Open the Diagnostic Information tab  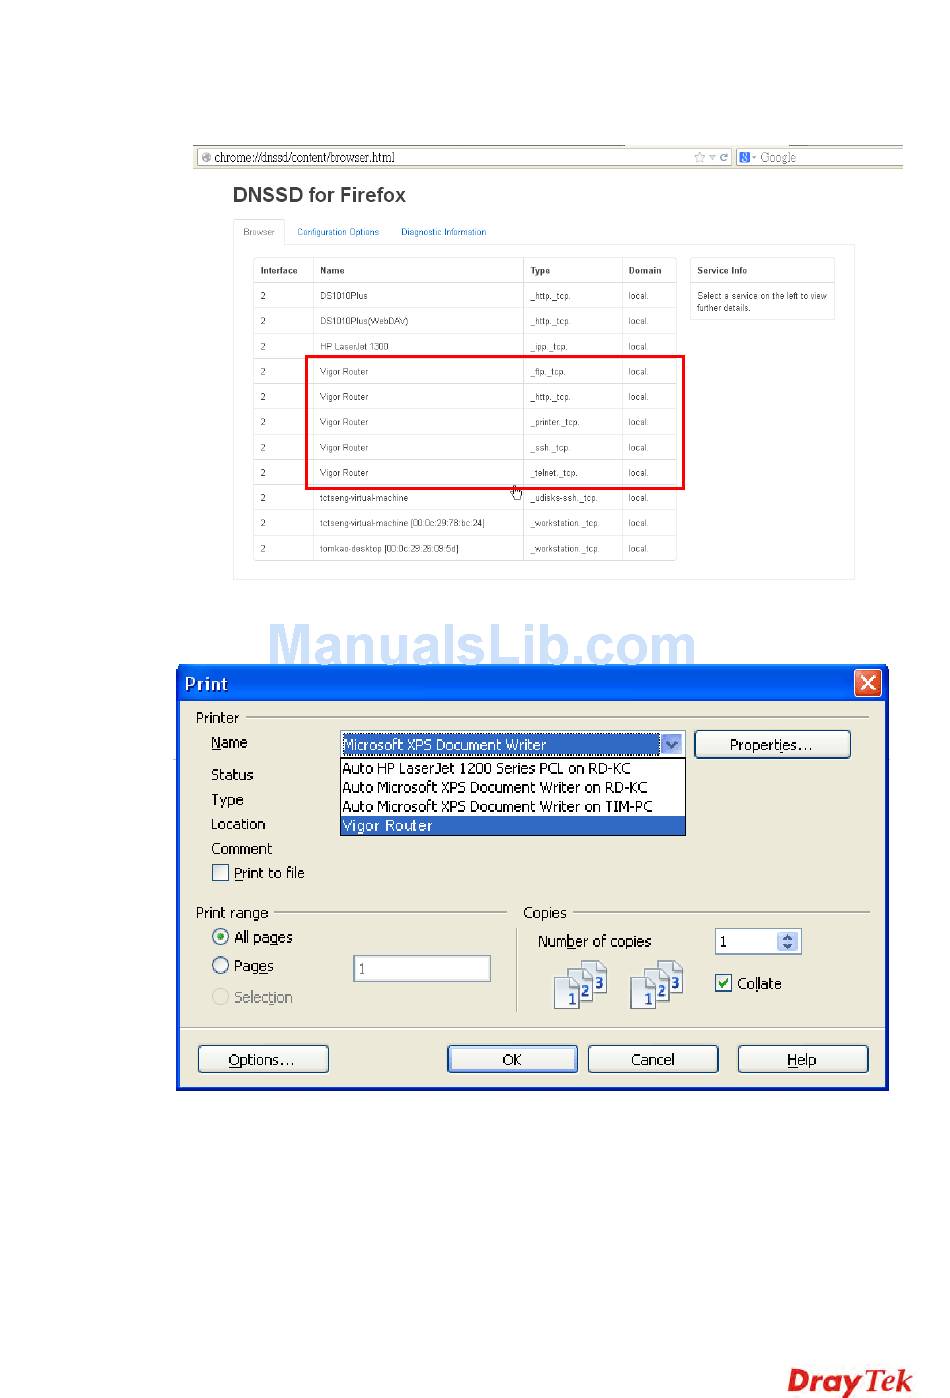443,232
